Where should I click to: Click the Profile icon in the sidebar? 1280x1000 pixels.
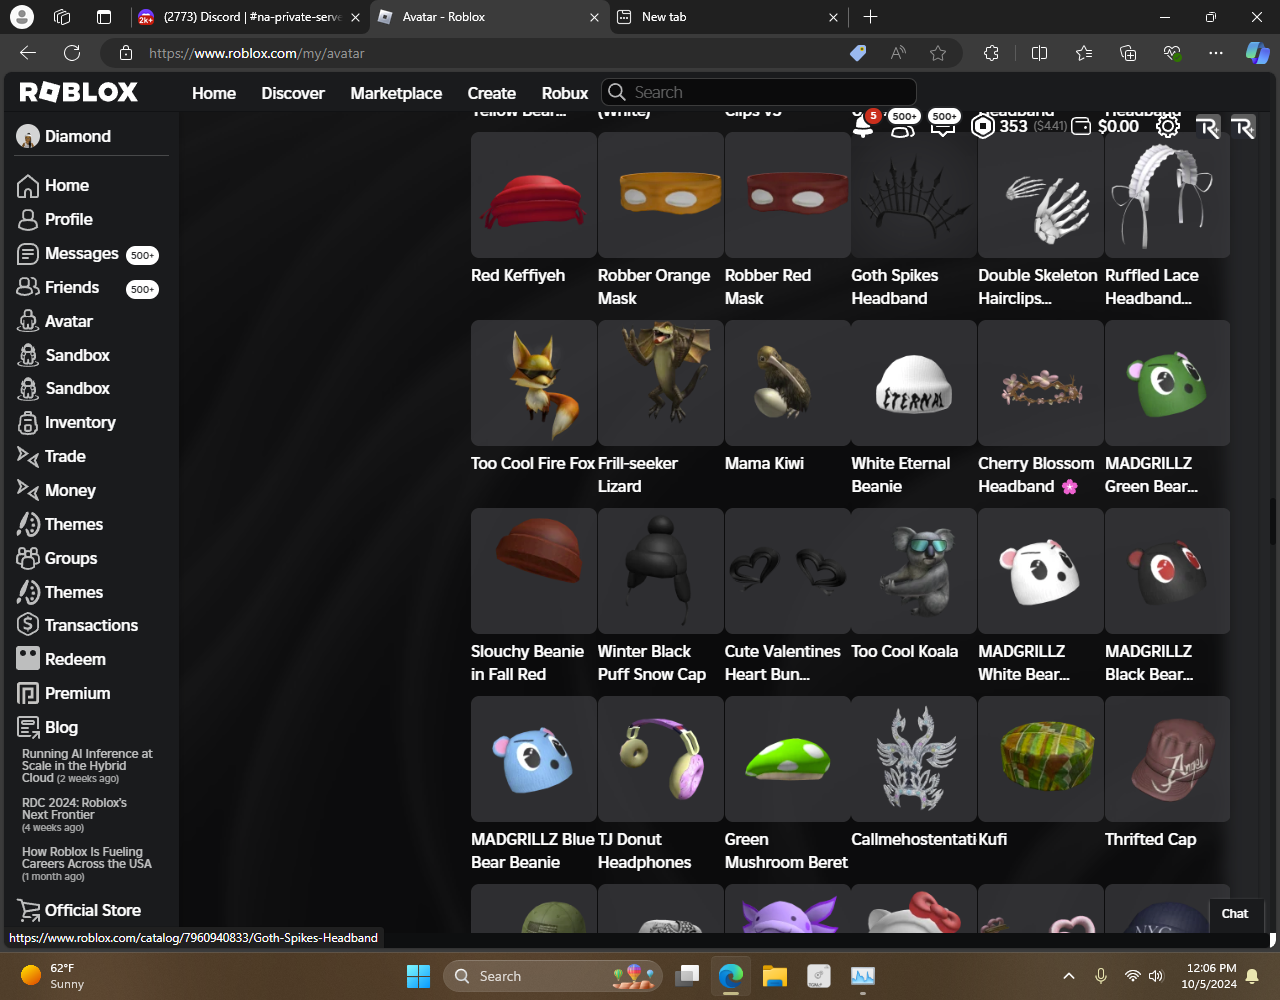click(x=28, y=220)
